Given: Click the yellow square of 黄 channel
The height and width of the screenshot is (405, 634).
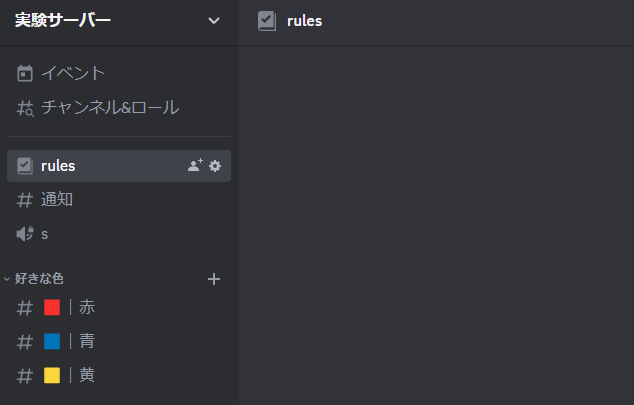Looking at the screenshot, I should (52, 375).
